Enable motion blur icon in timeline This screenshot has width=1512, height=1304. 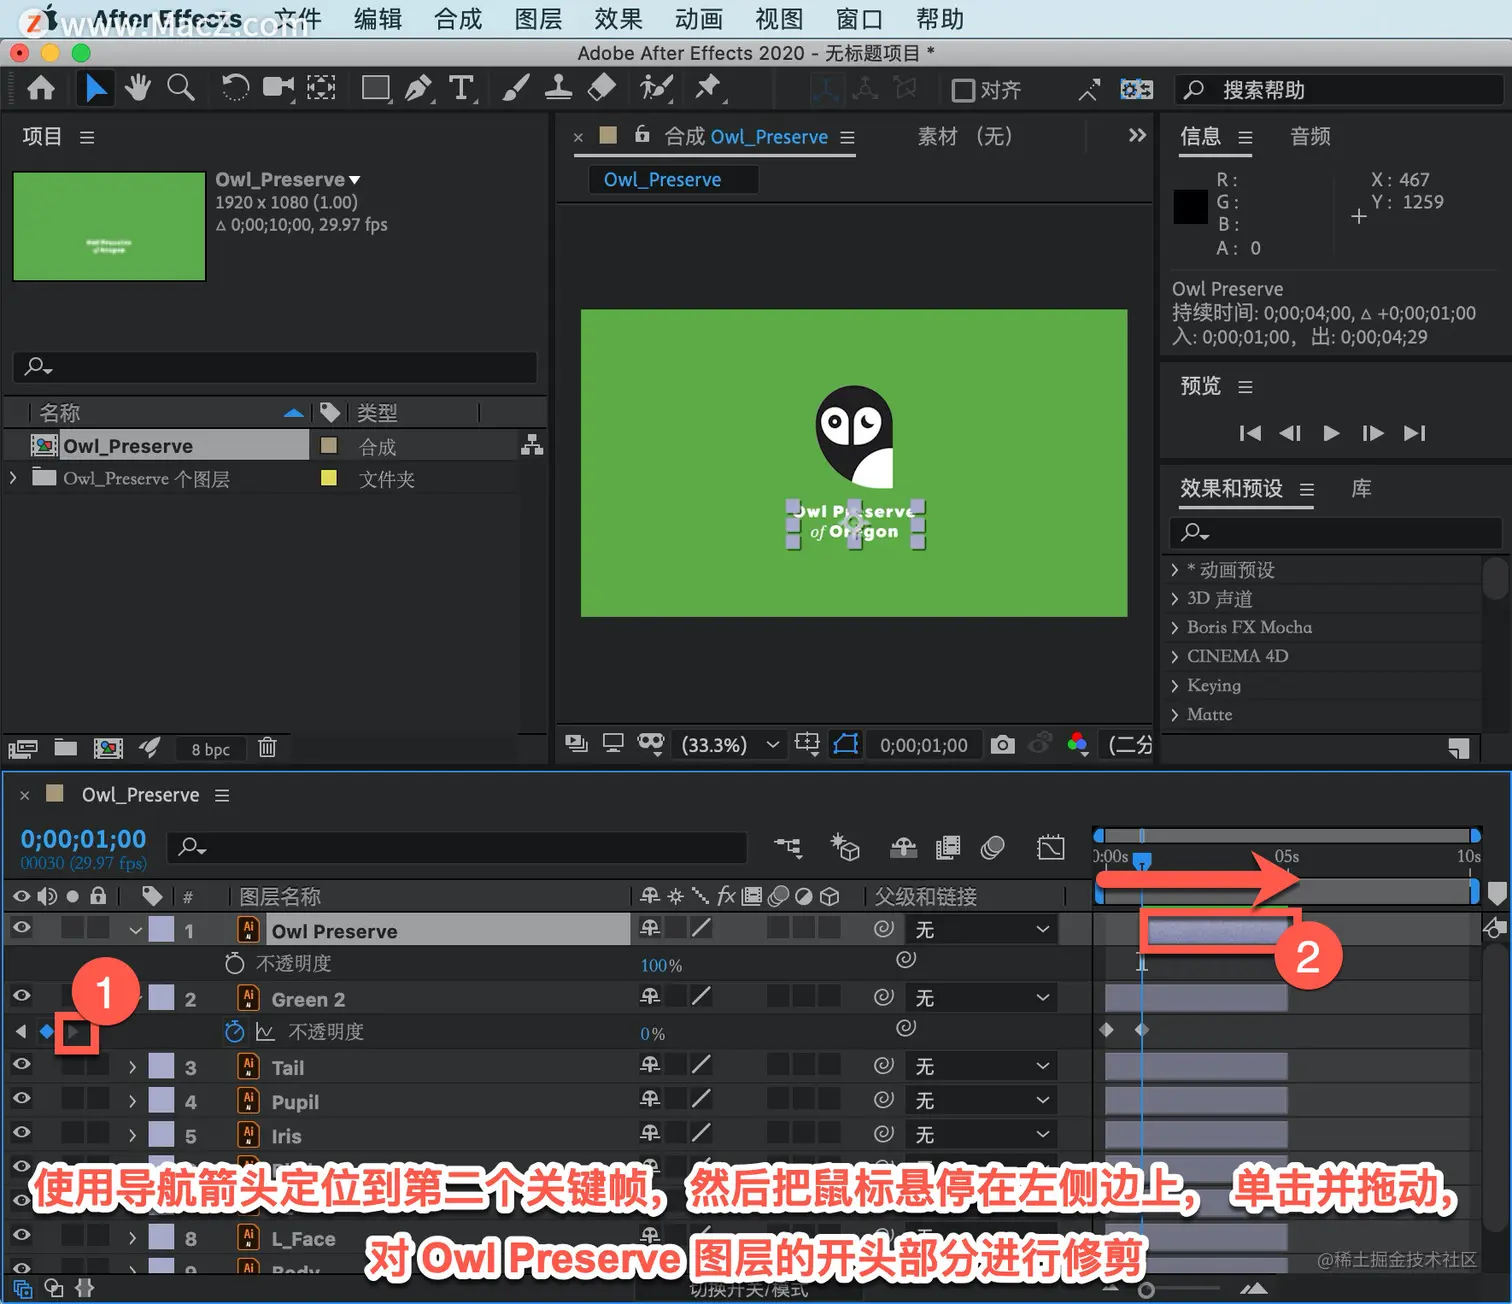click(992, 848)
